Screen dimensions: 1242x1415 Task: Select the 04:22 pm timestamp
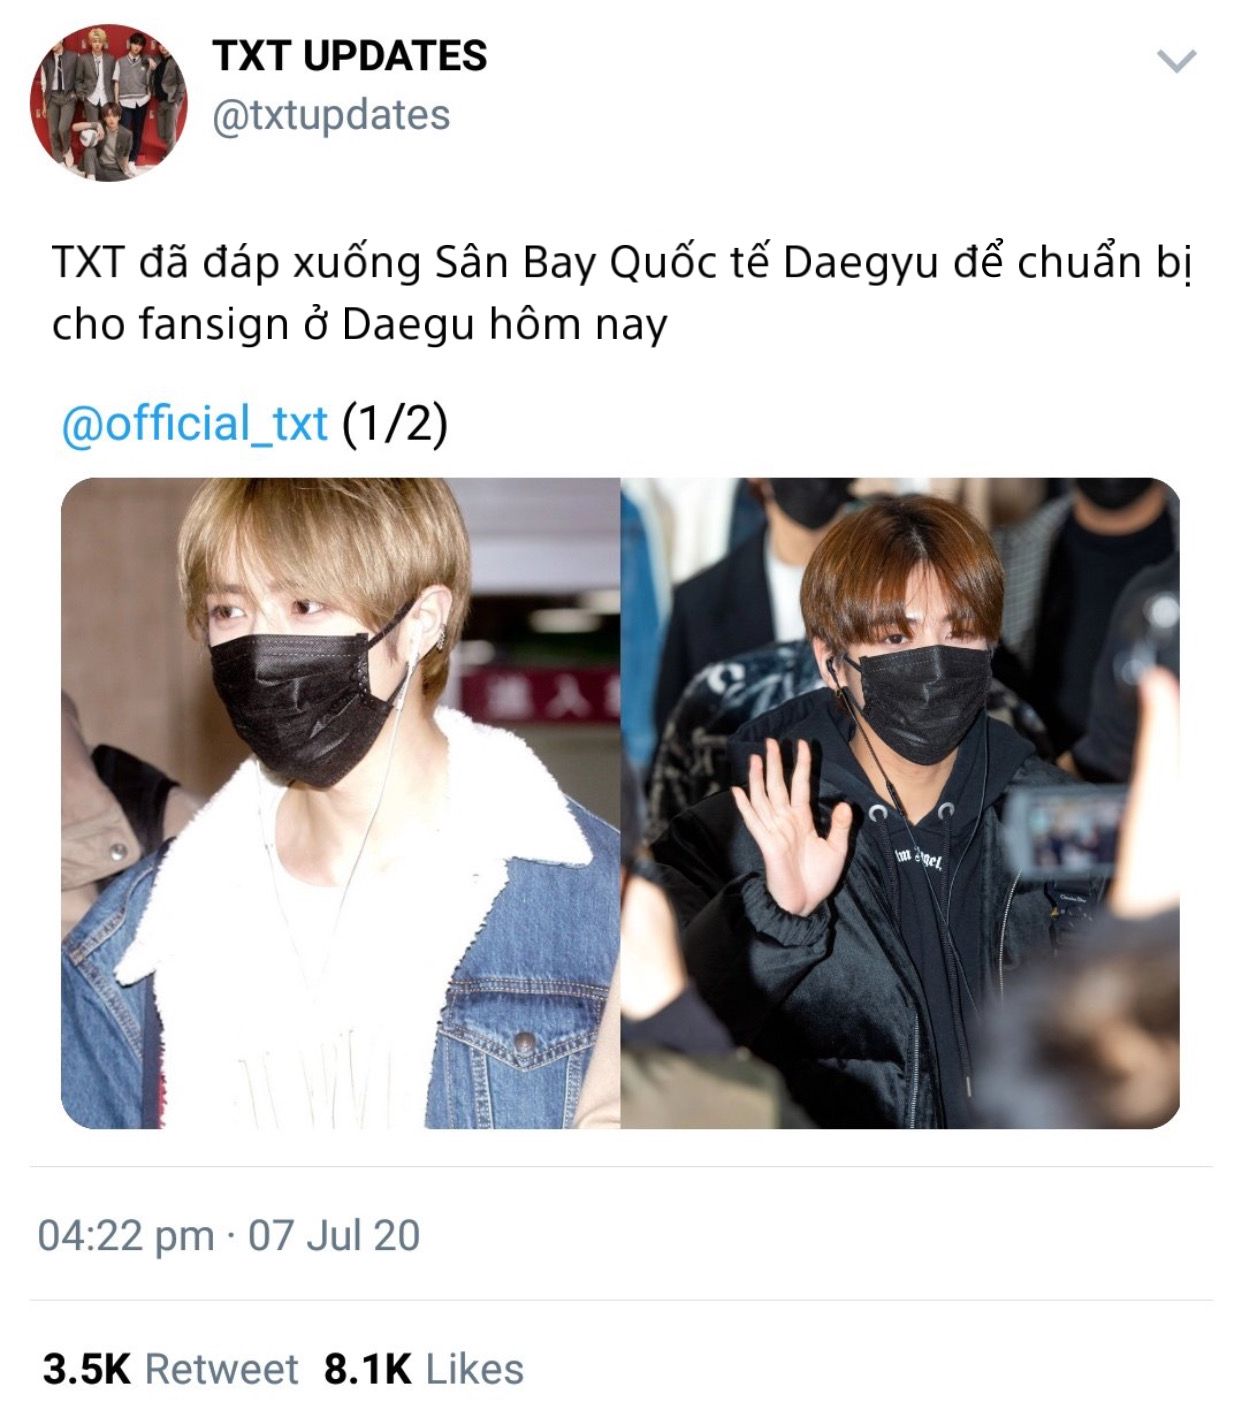pyautogui.click(x=126, y=1235)
